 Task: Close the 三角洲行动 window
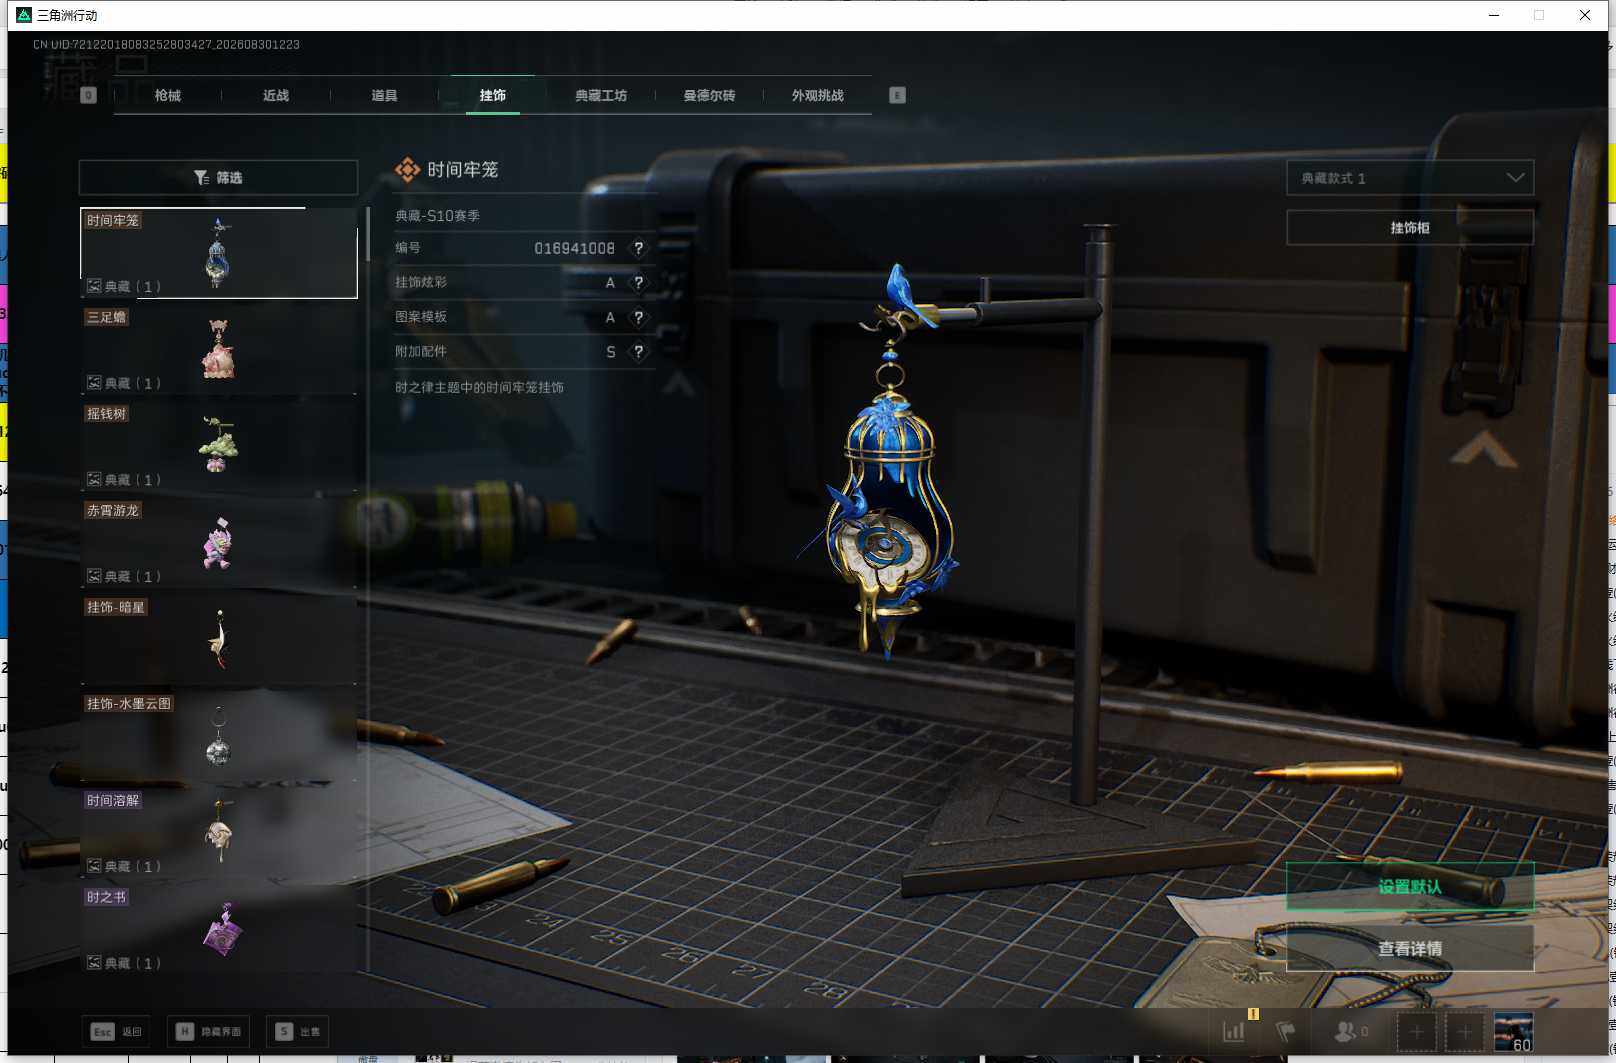click(x=1585, y=15)
